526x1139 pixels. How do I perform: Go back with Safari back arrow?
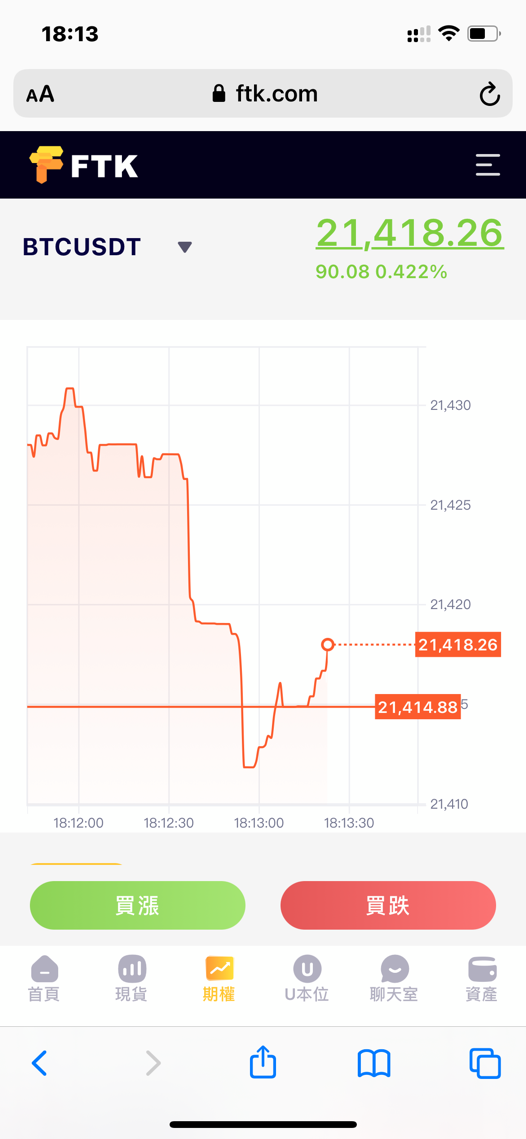pyautogui.click(x=39, y=1063)
